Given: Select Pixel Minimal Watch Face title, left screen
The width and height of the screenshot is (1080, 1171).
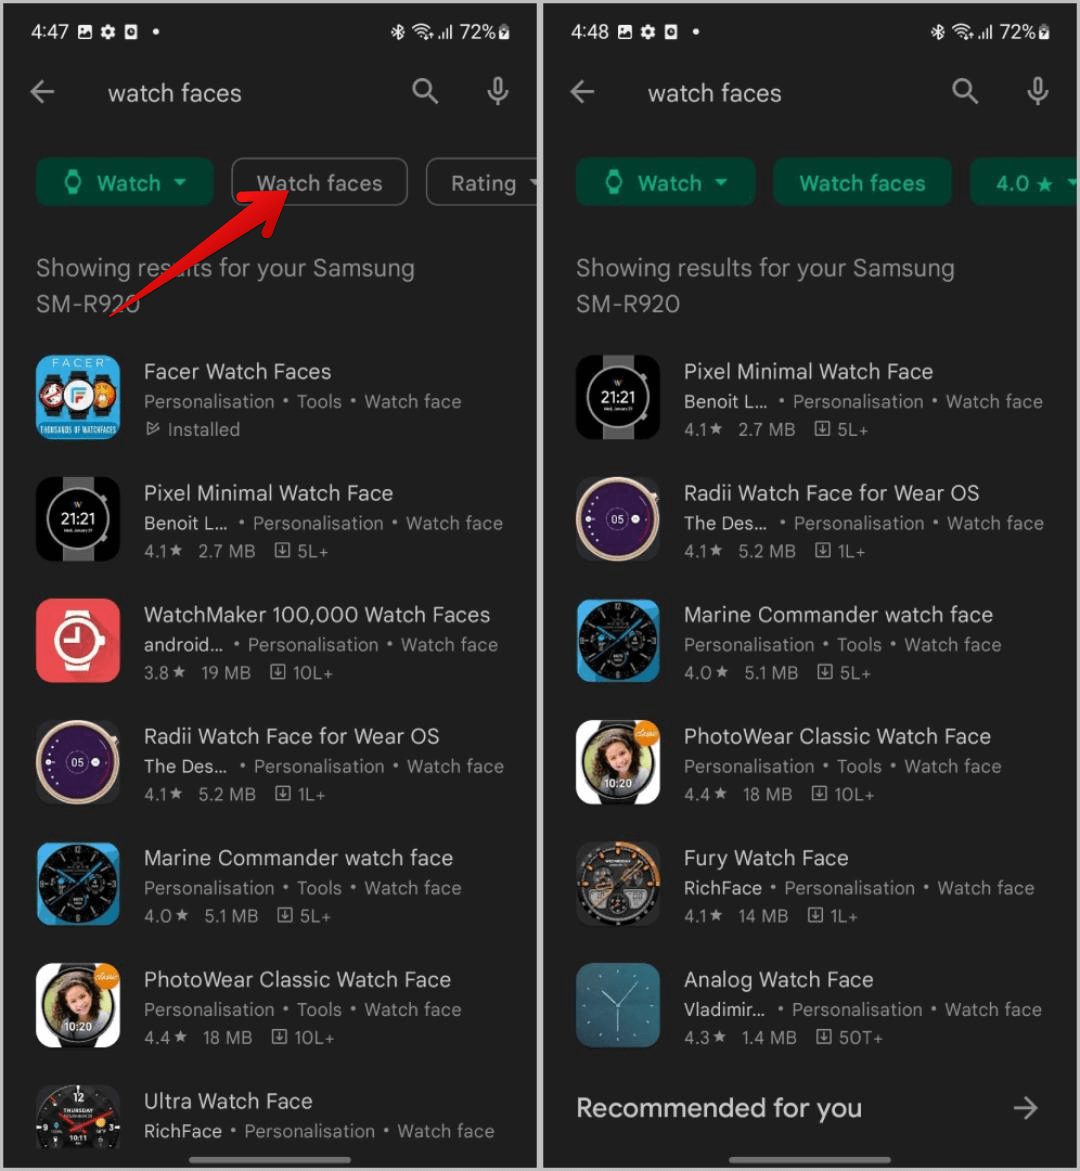Looking at the screenshot, I should (268, 493).
